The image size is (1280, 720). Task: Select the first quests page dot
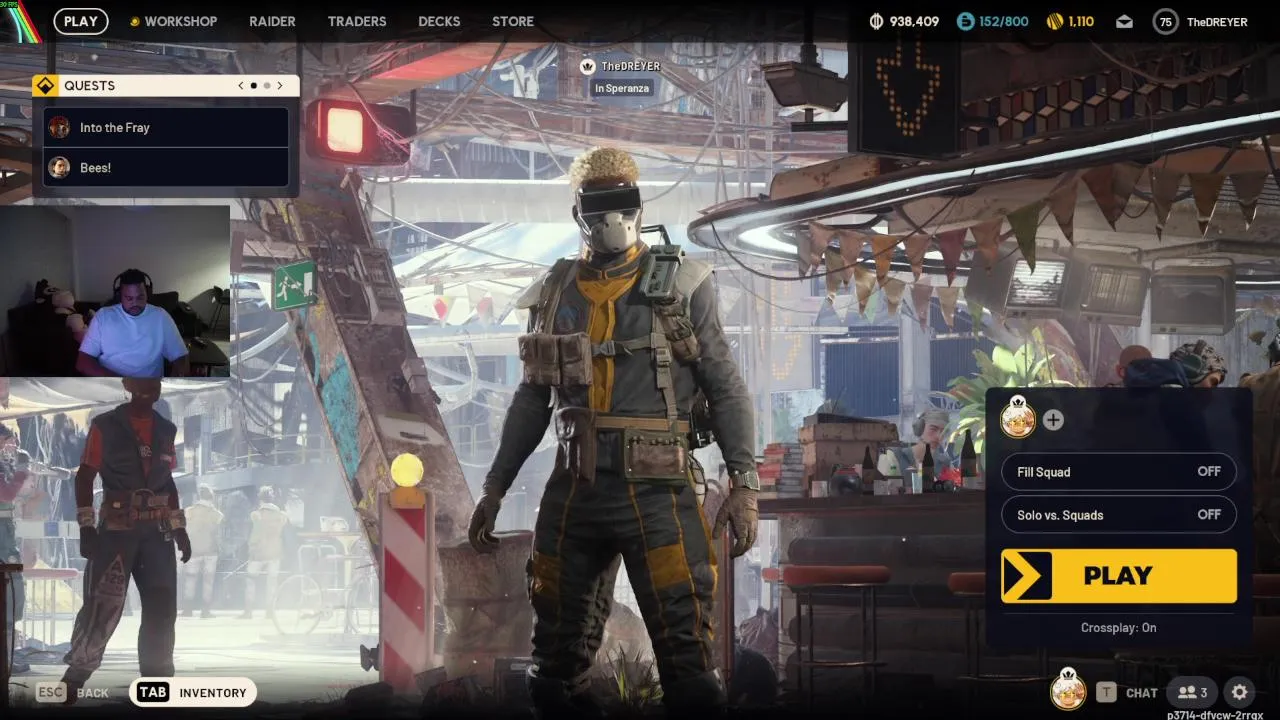(x=253, y=86)
